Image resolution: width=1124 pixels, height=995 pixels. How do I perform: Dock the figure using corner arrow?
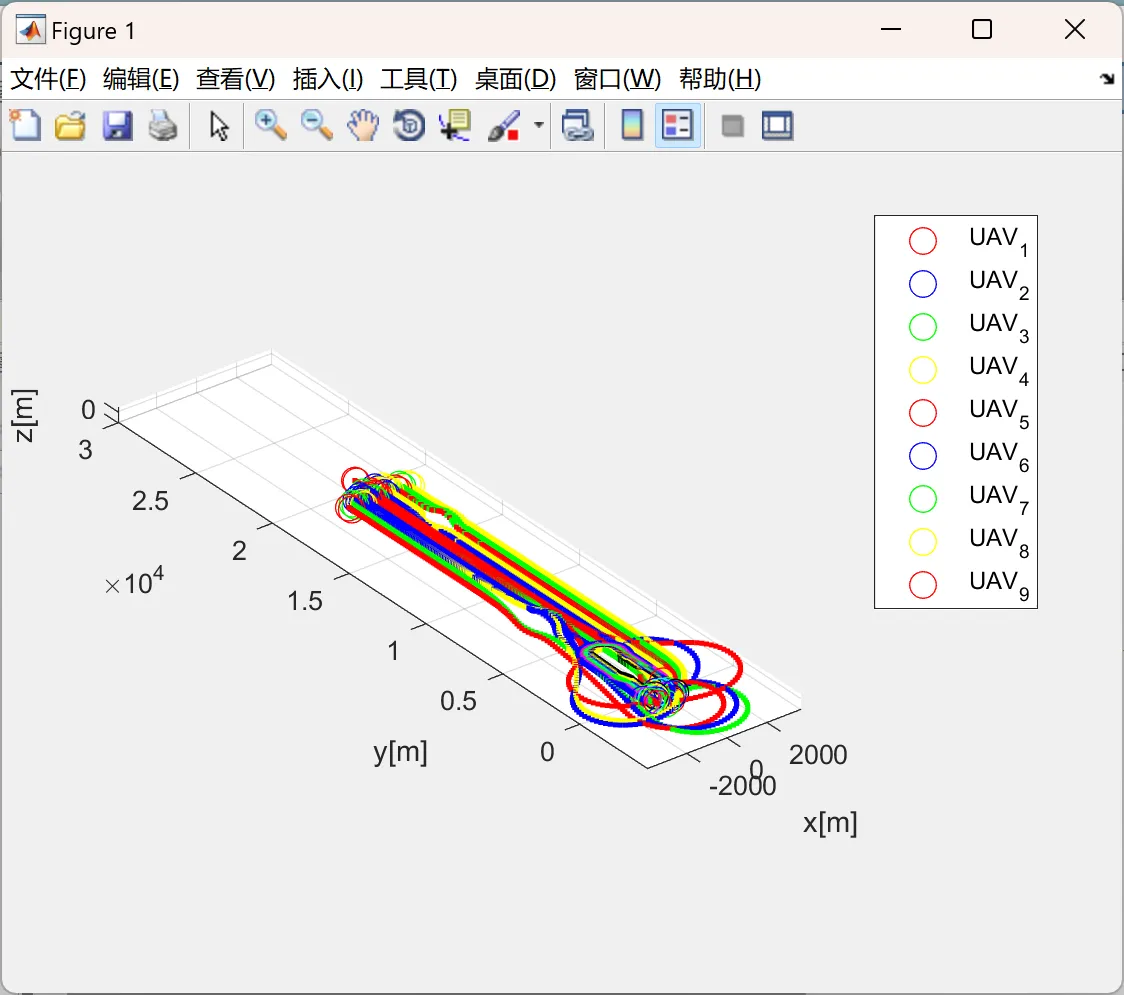[1108, 79]
